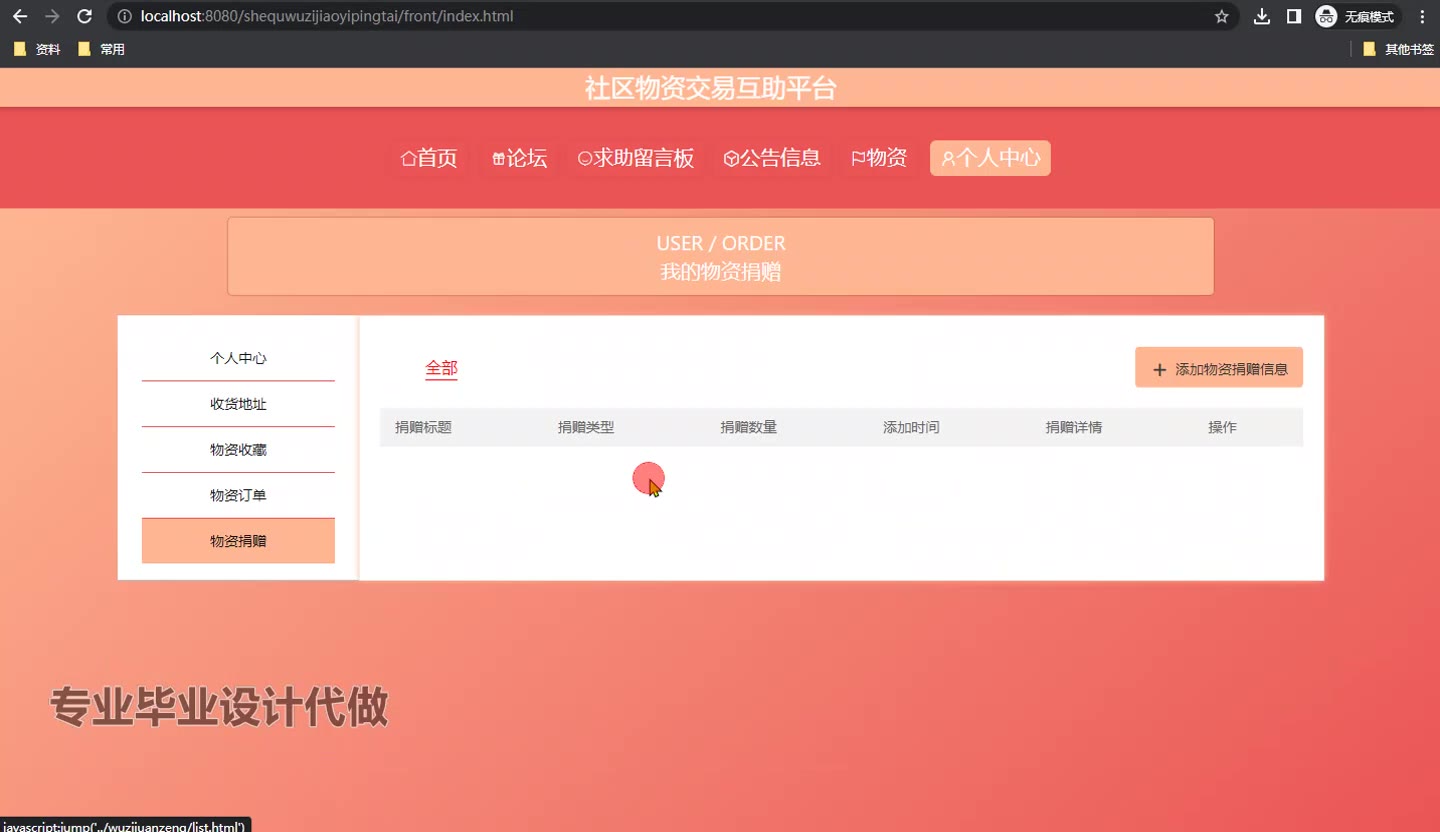This screenshot has width=1440, height=832.
Task: Open incognito profile 无痕模式 indicator
Action: point(1356,16)
